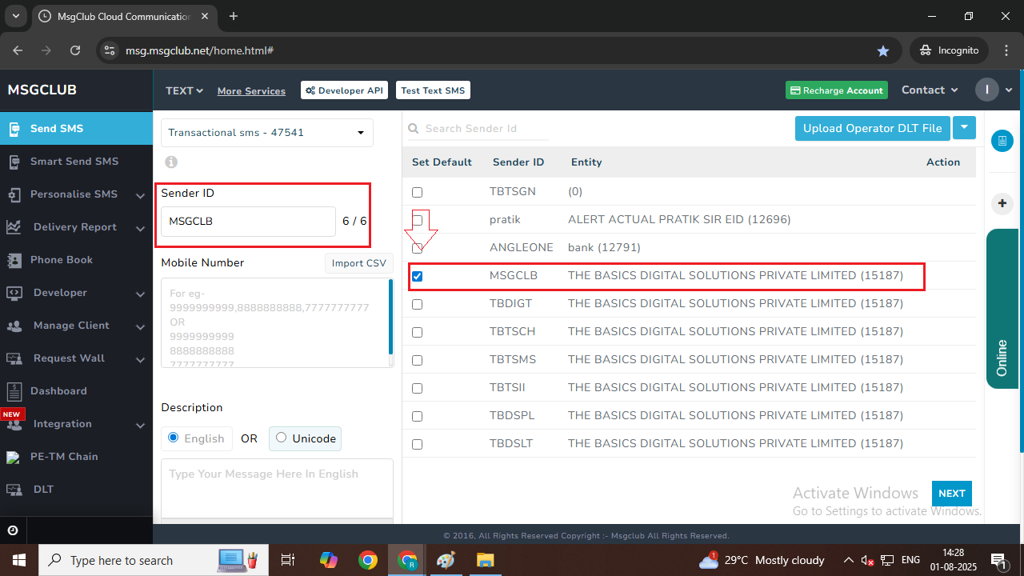Click the Developer sidebar icon
Viewport: 1024px width, 576px height.
tap(14, 293)
